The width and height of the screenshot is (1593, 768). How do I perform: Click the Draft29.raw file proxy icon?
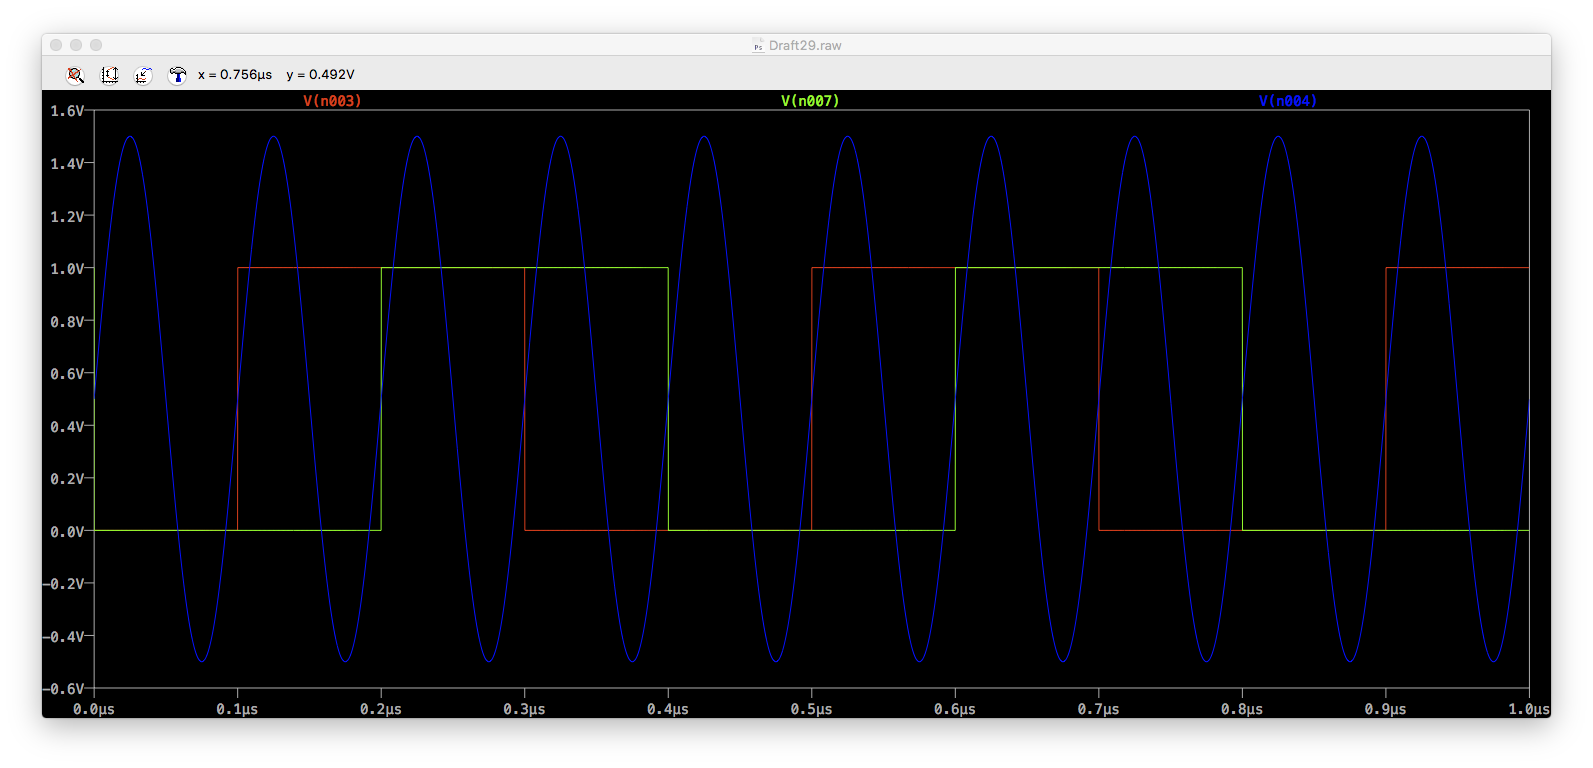[x=758, y=46]
